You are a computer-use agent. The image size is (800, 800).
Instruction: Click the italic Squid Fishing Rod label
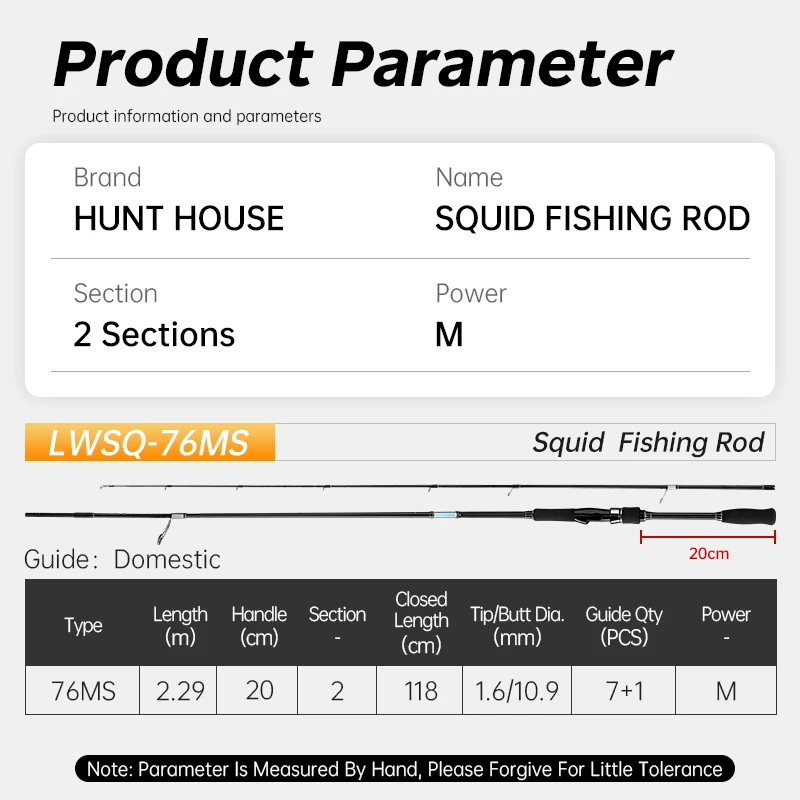point(648,443)
